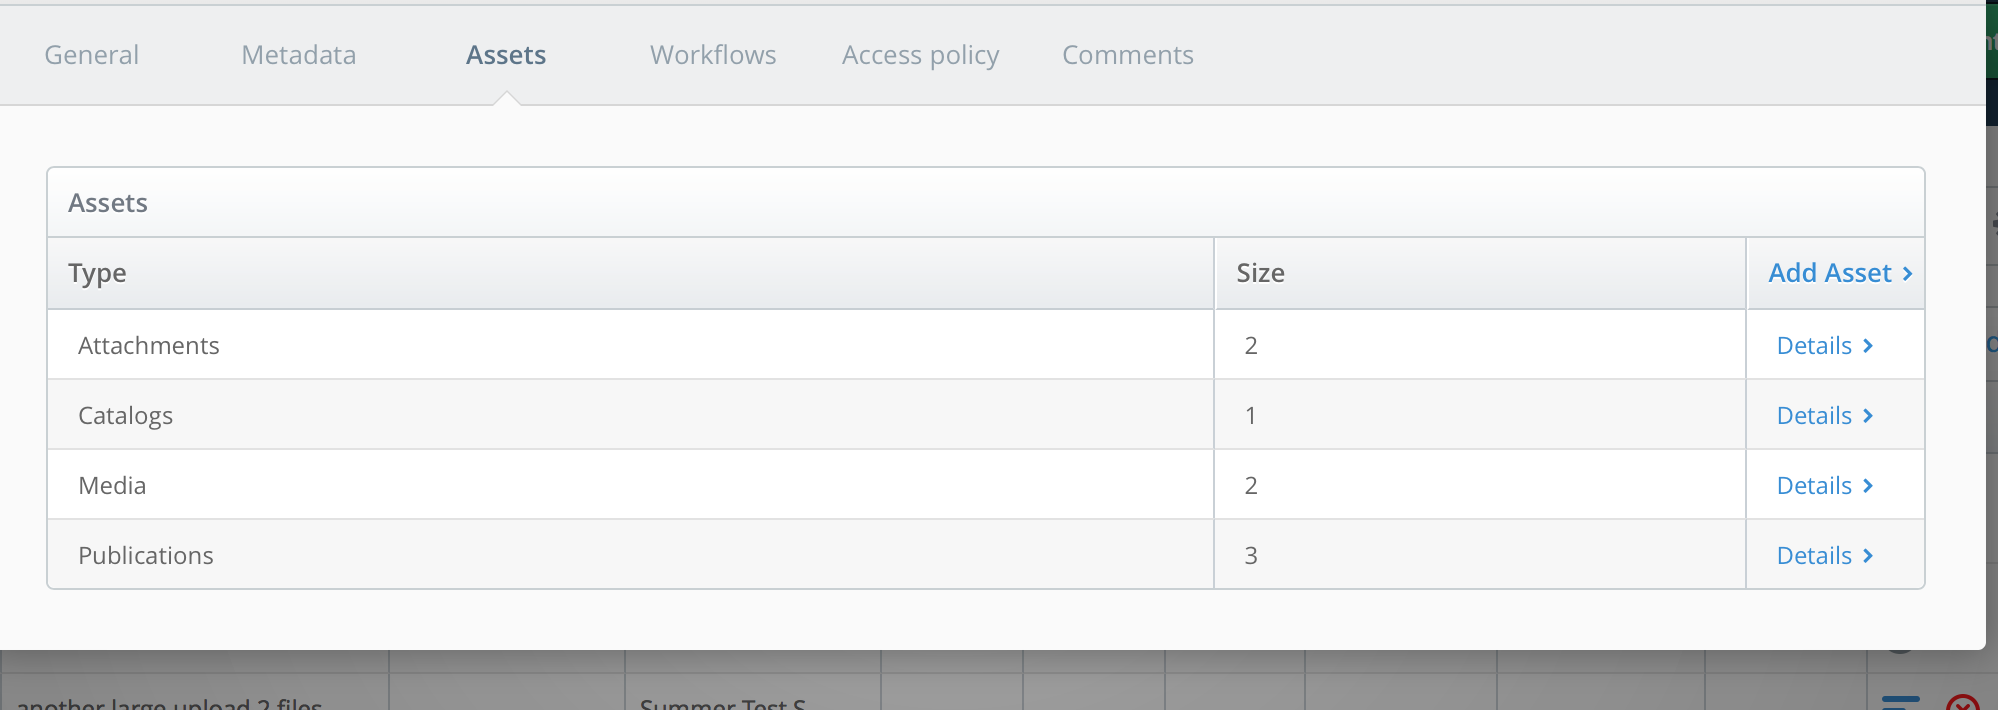Click the chevron arrow in the Attachments row
The width and height of the screenshot is (1998, 710).
pyautogui.click(x=1868, y=346)
